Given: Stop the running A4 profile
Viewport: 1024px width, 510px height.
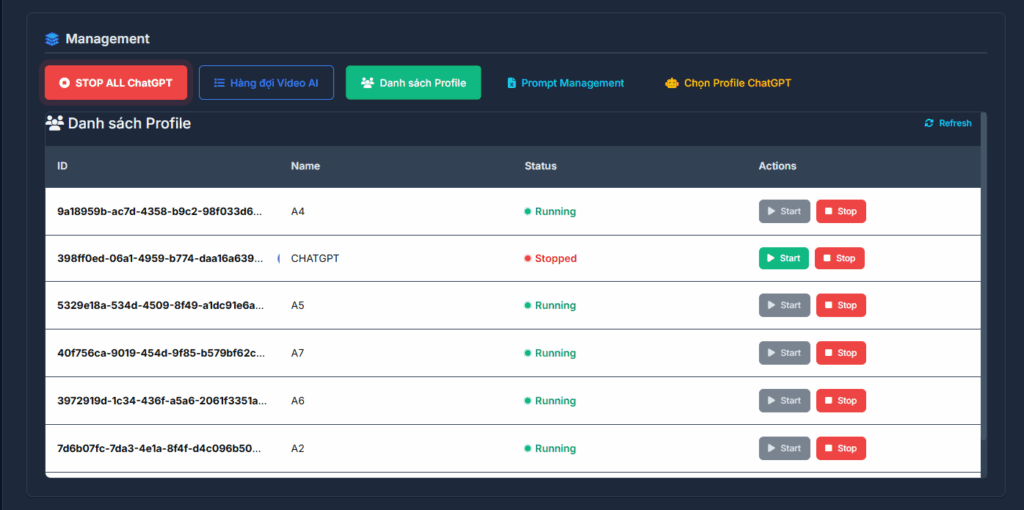Looking at the screenshot, I should point(840,211).
